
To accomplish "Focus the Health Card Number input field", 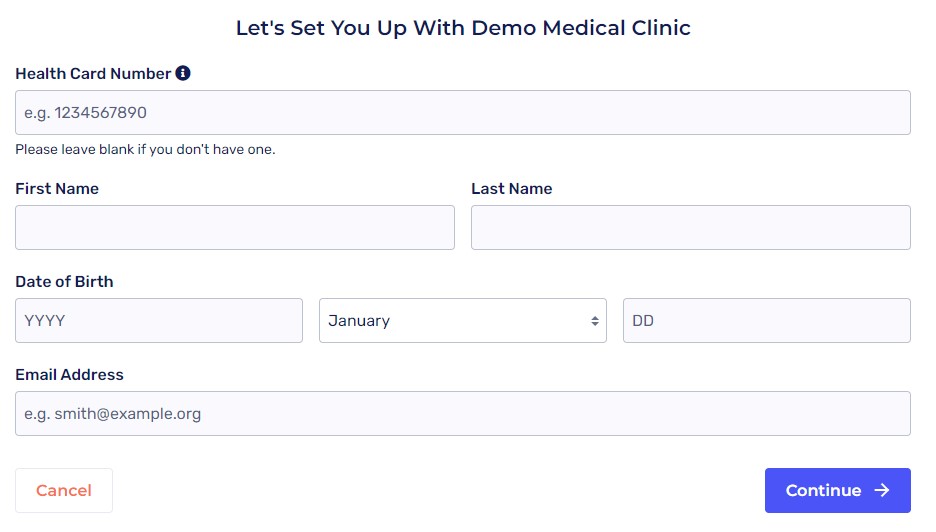I will click(x=462, y=113).
